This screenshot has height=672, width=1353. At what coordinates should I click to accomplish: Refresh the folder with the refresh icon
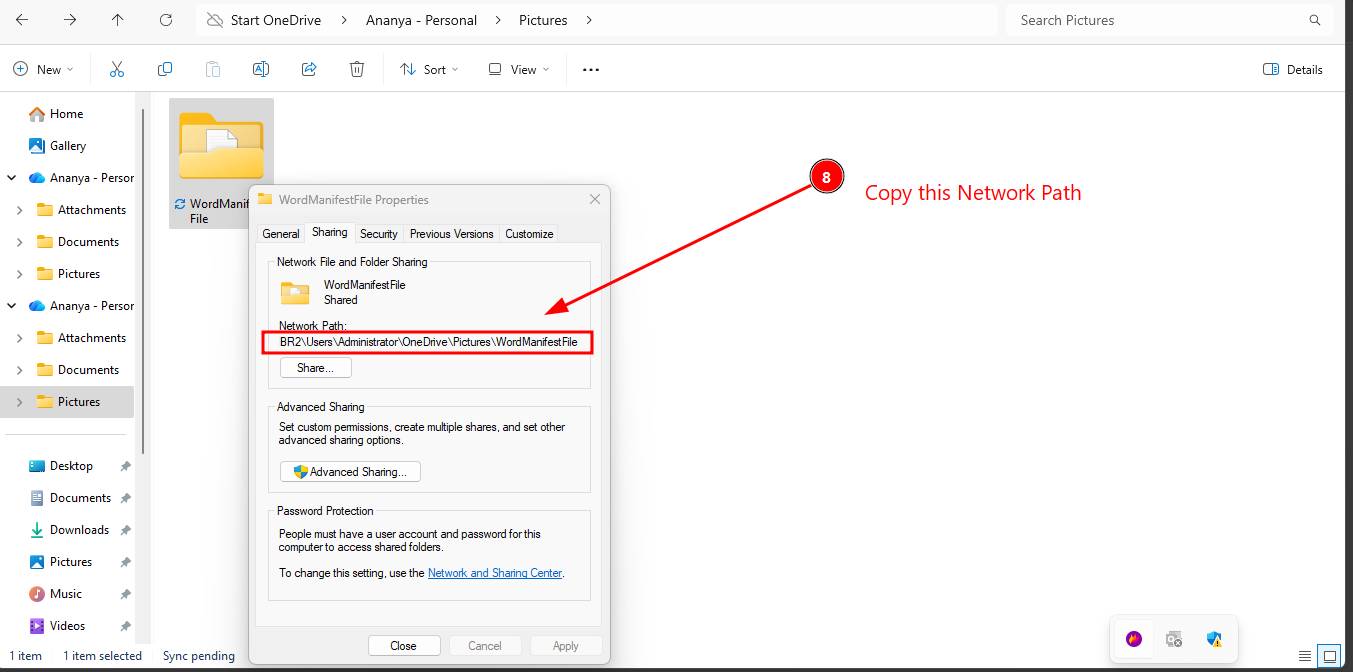166,20
